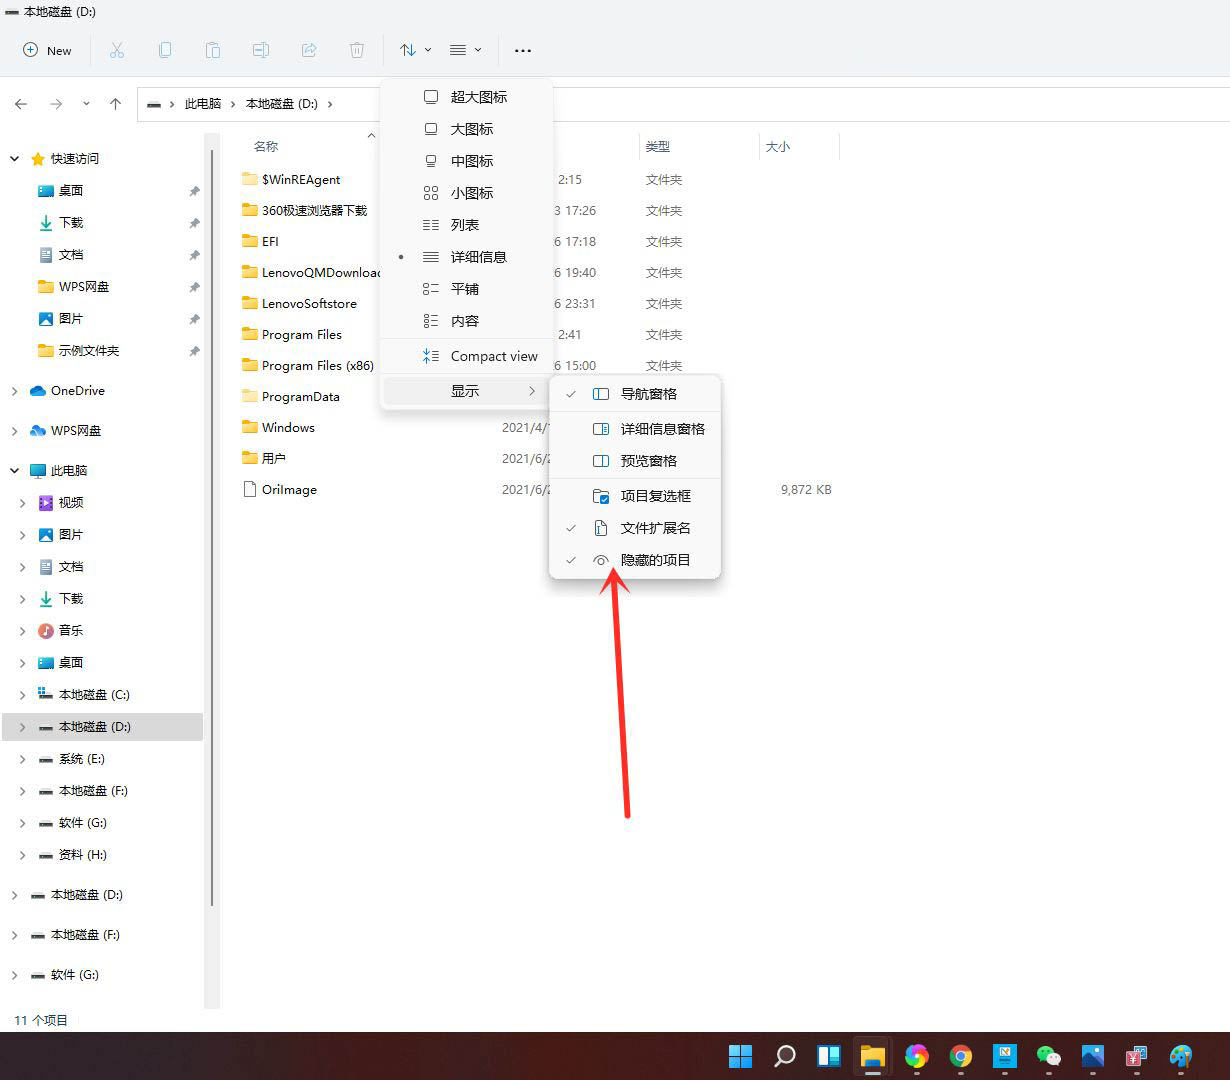Image resolution: width=1230 pixels, height=1080 pixels.
Task: Open the see-more ellipsis toolbar menu
Action: tap(522, 50)
